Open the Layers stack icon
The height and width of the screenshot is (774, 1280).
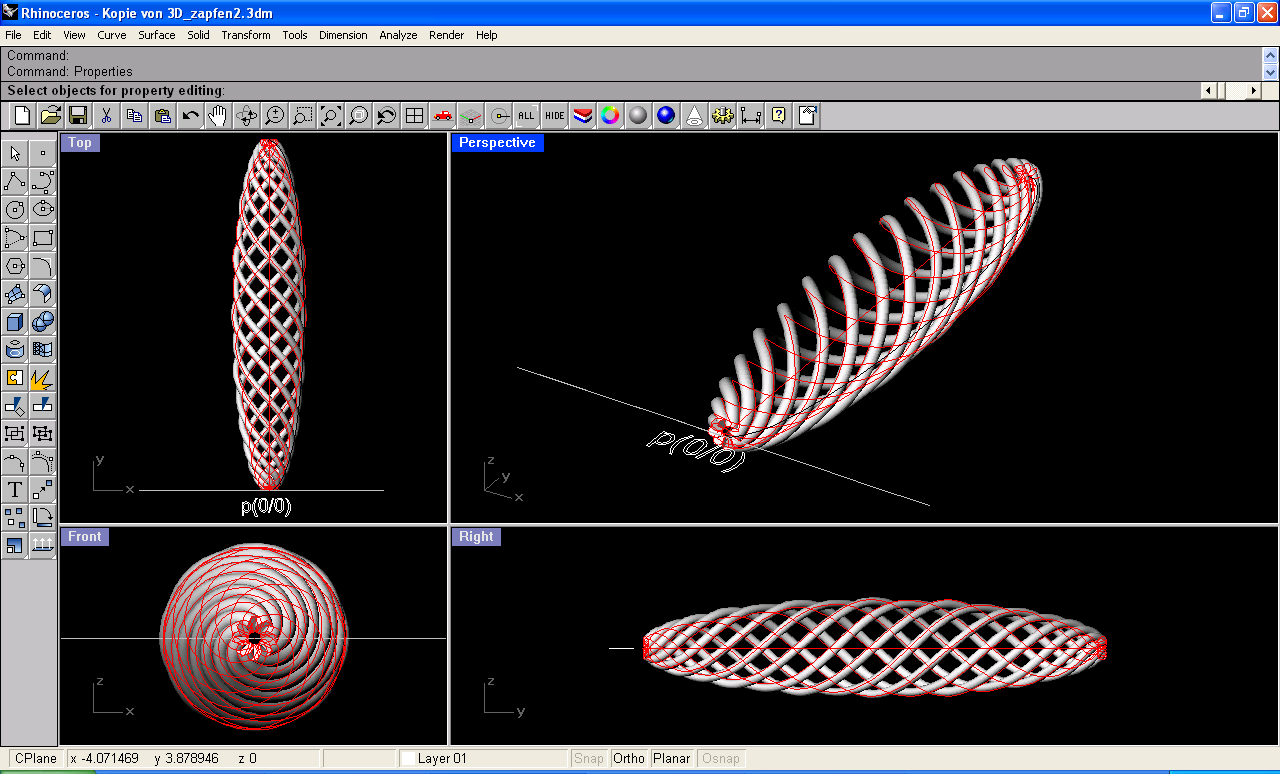[x=582, y=116]
